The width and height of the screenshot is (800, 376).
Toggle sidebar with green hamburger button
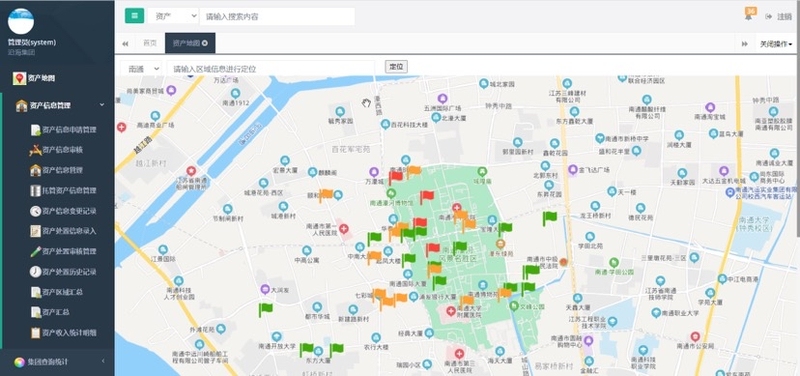coord(134,16)
